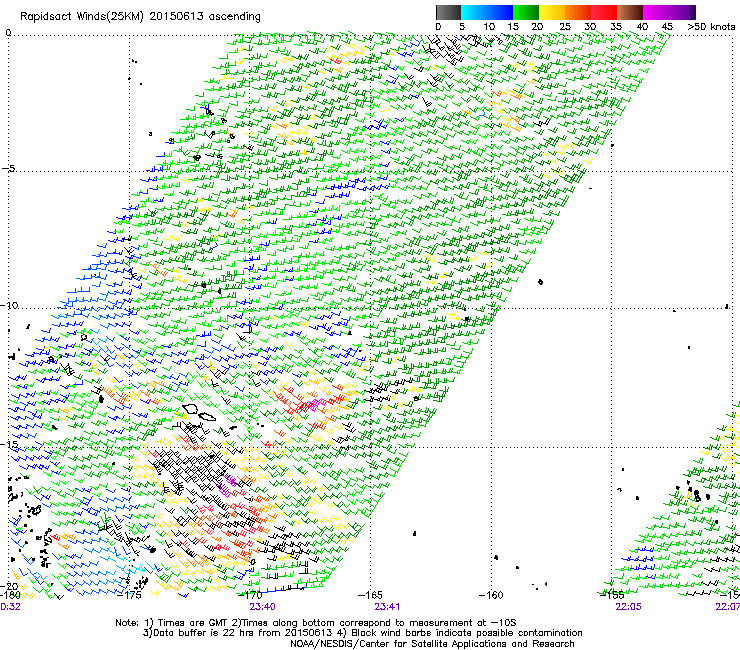Click the '-10' latitude axis label
This screenshot has width=740, height=650.
(9, 305)
